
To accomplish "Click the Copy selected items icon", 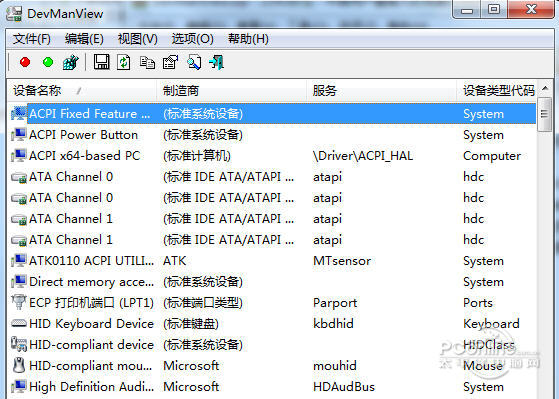I will tap(147, 63).
